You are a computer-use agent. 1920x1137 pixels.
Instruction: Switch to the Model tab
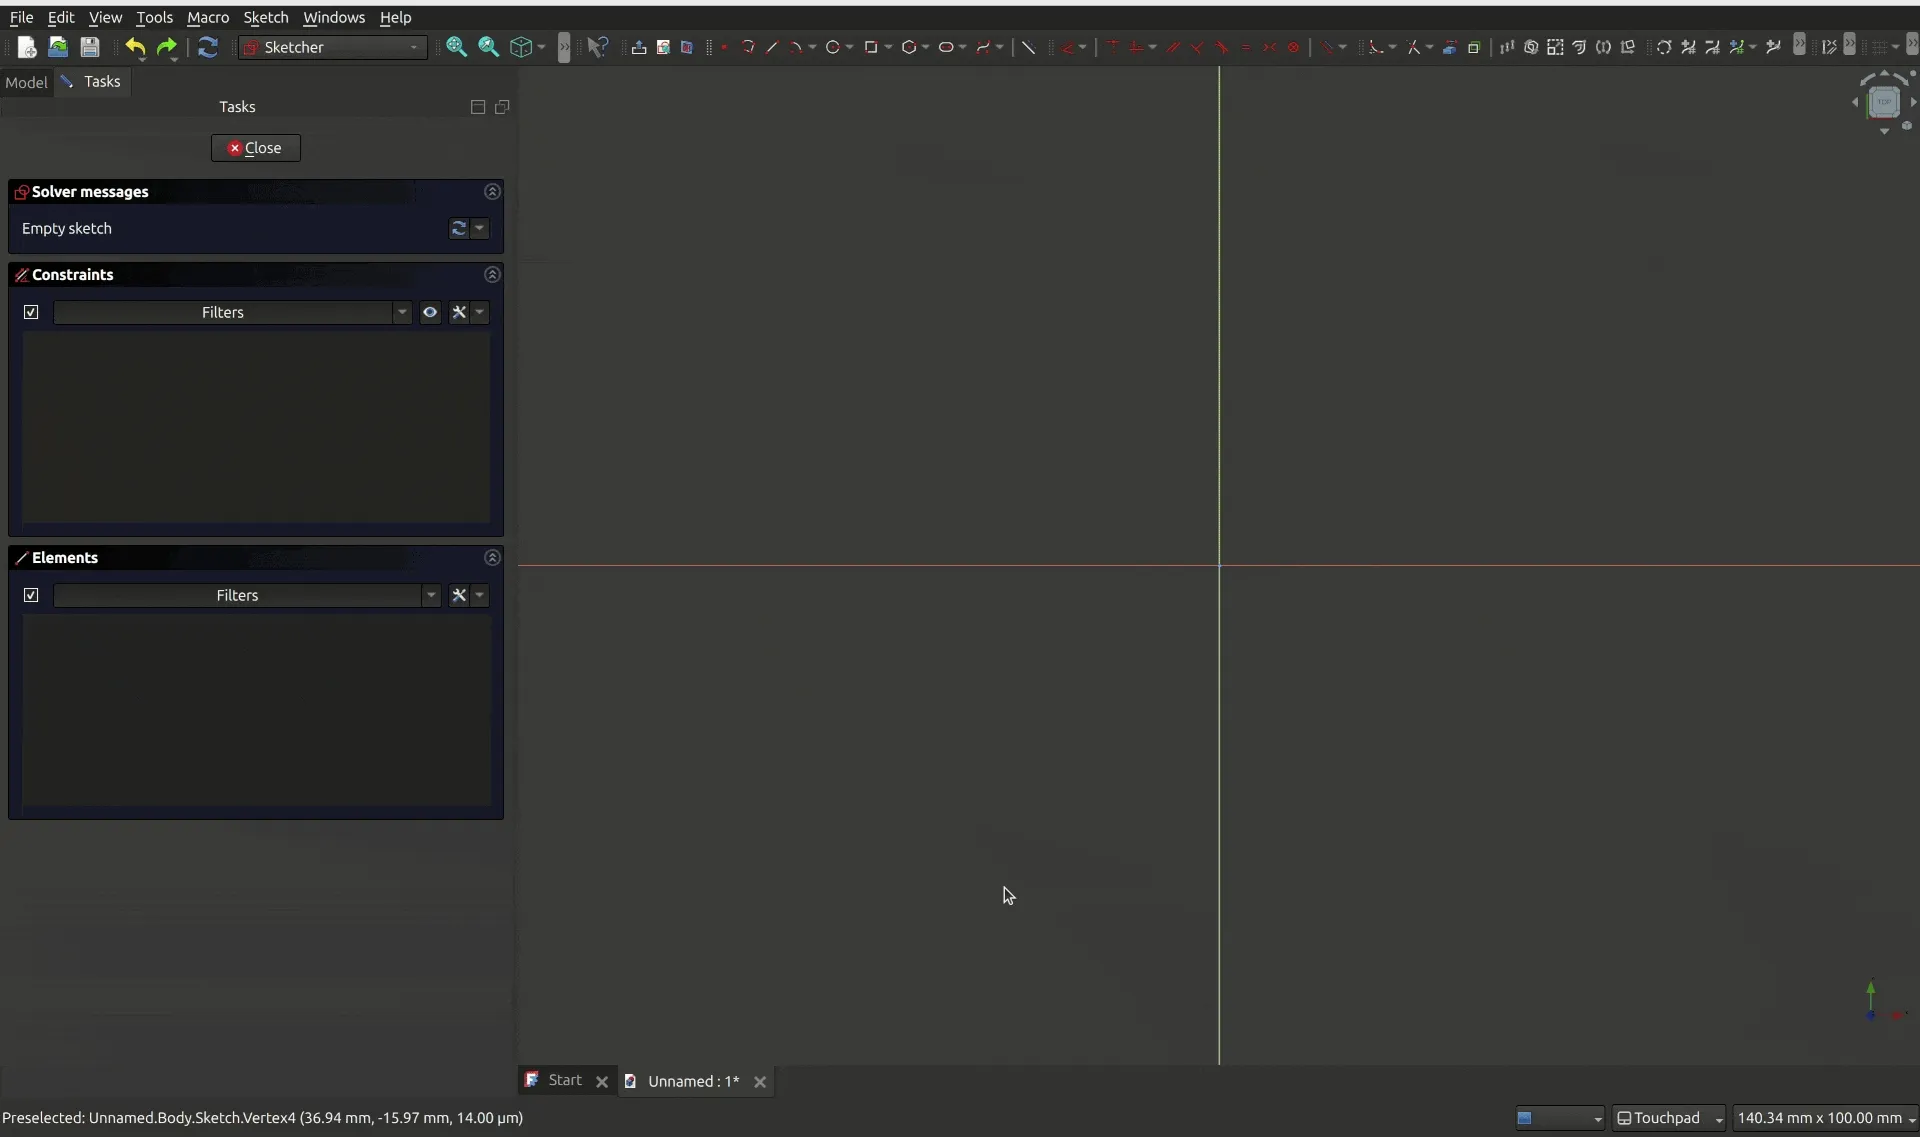(26, 82)
